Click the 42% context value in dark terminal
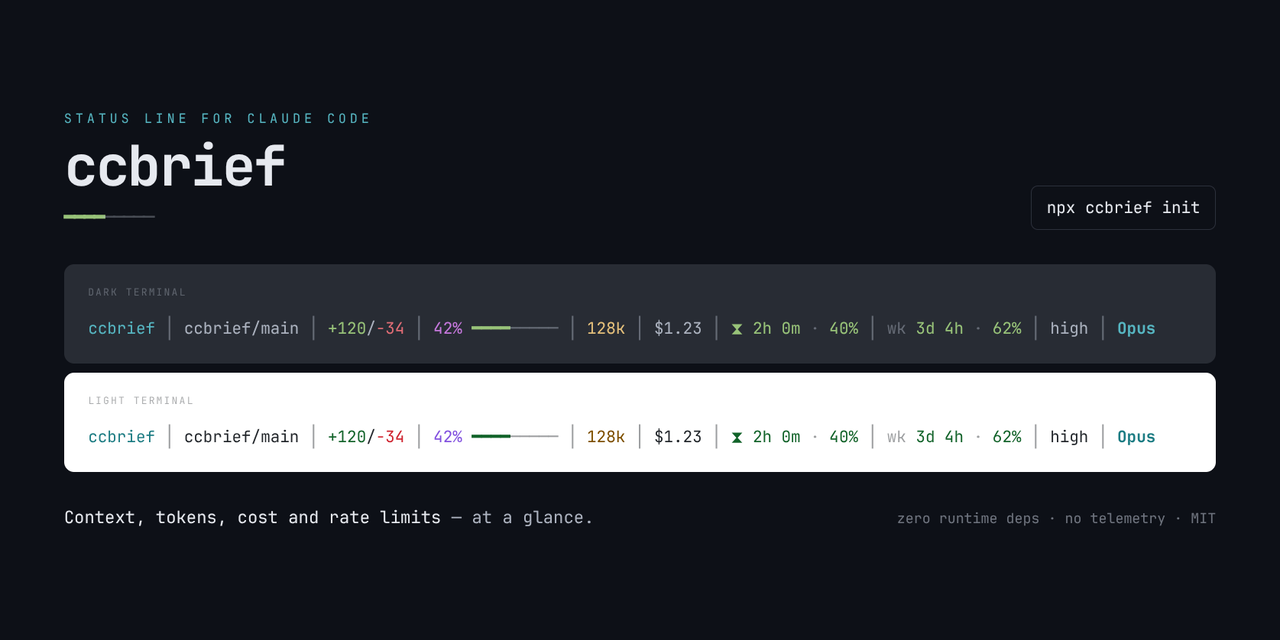The height and width of the screenshot is (640, 1280). pos(448,328)
